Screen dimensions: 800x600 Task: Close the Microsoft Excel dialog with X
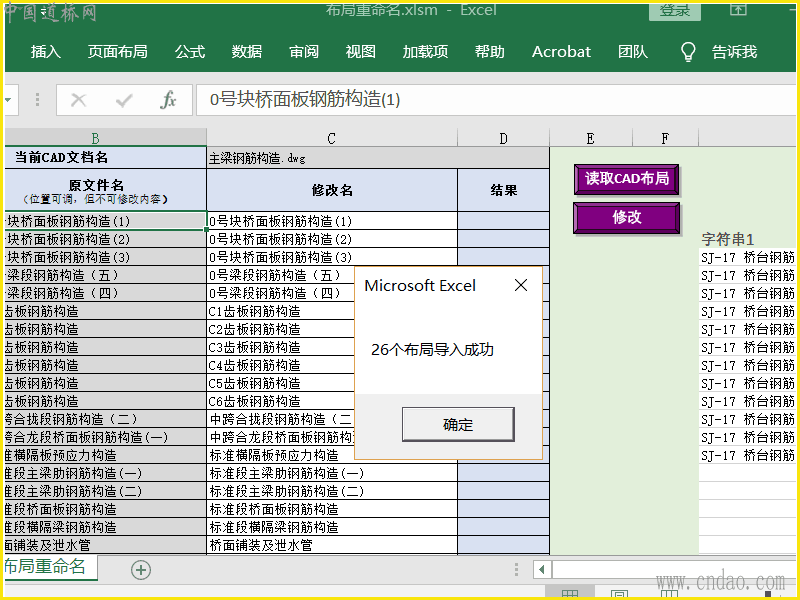pos(520,286)
